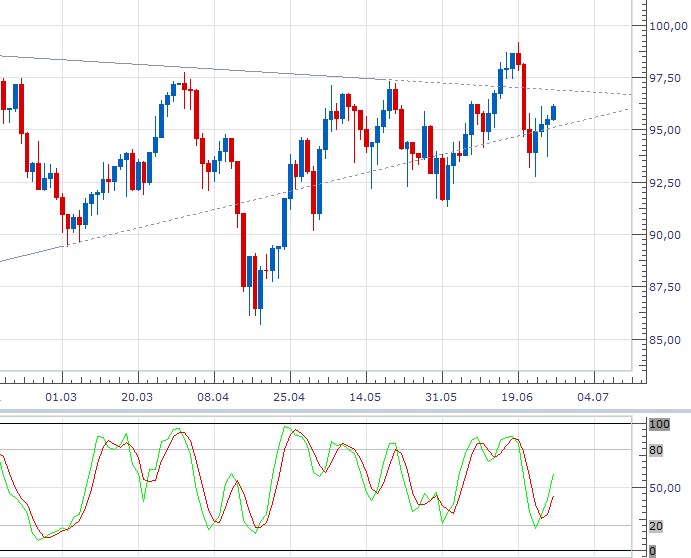This screenshot has height=558, width=691.
Task: Select the 31.05 date marker
Action: pos(441,397)
